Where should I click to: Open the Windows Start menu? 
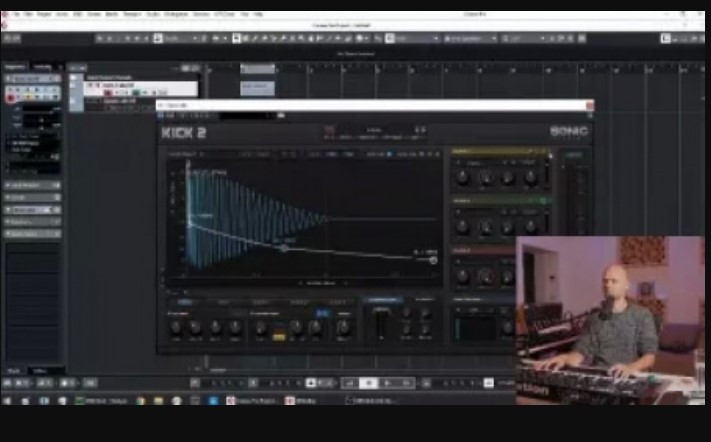pyautogui.click(x=7, y=401)
